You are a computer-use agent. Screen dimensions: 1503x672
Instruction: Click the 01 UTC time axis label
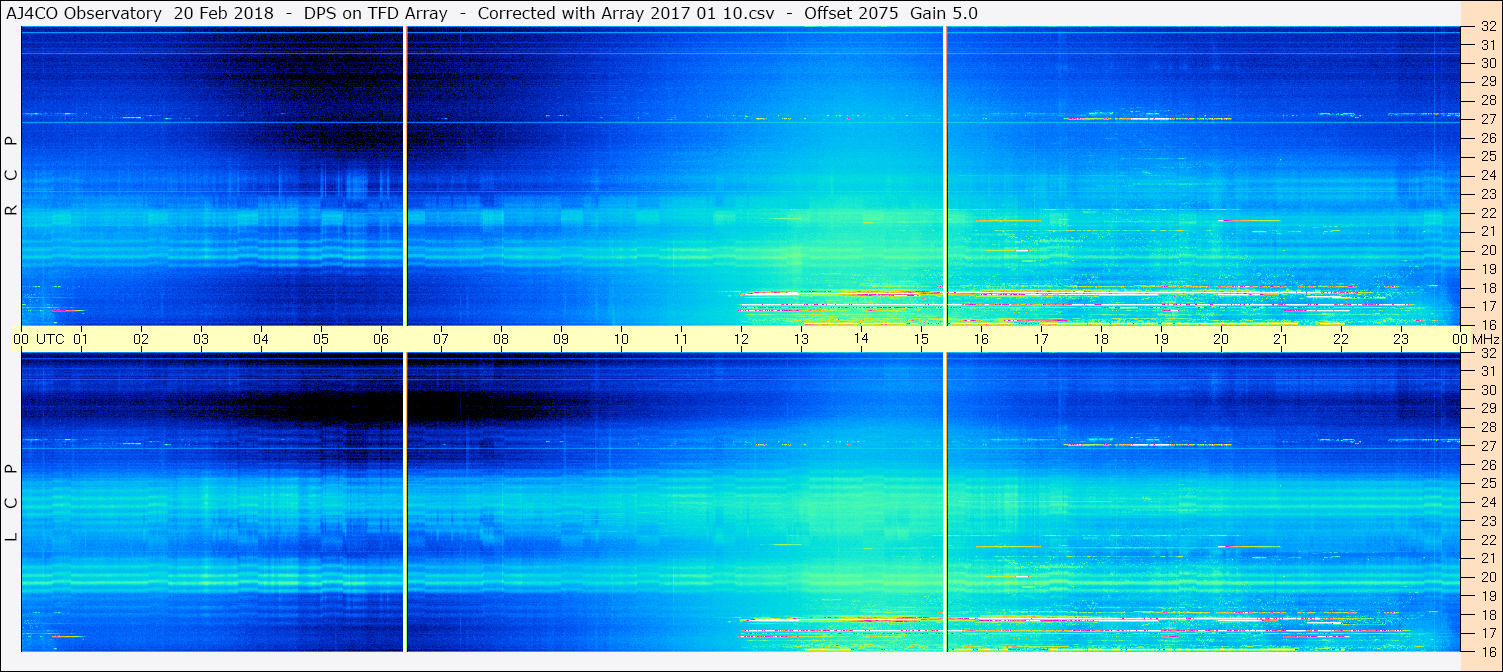pyautogui.click(x=81, y=339)
